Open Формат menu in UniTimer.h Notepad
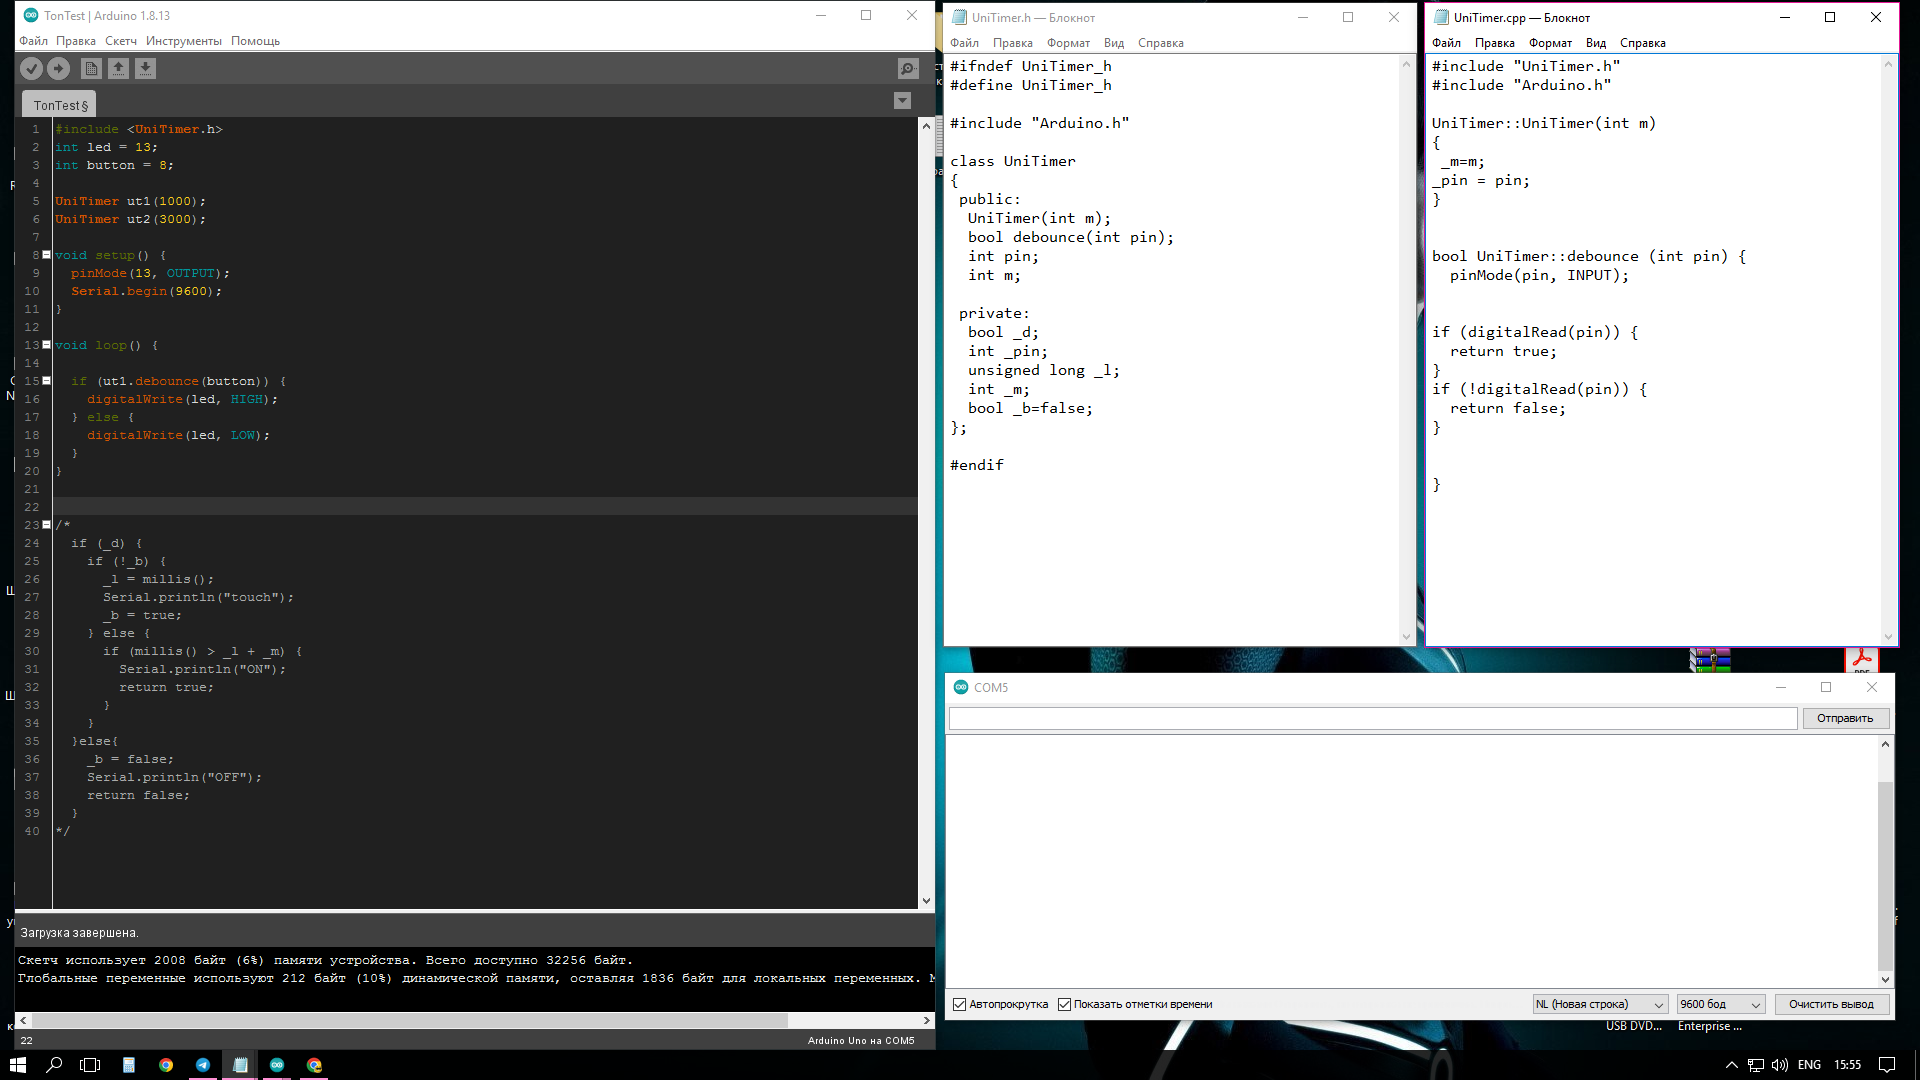Screen dimensions: 1920x1080 coord(1068,43)
